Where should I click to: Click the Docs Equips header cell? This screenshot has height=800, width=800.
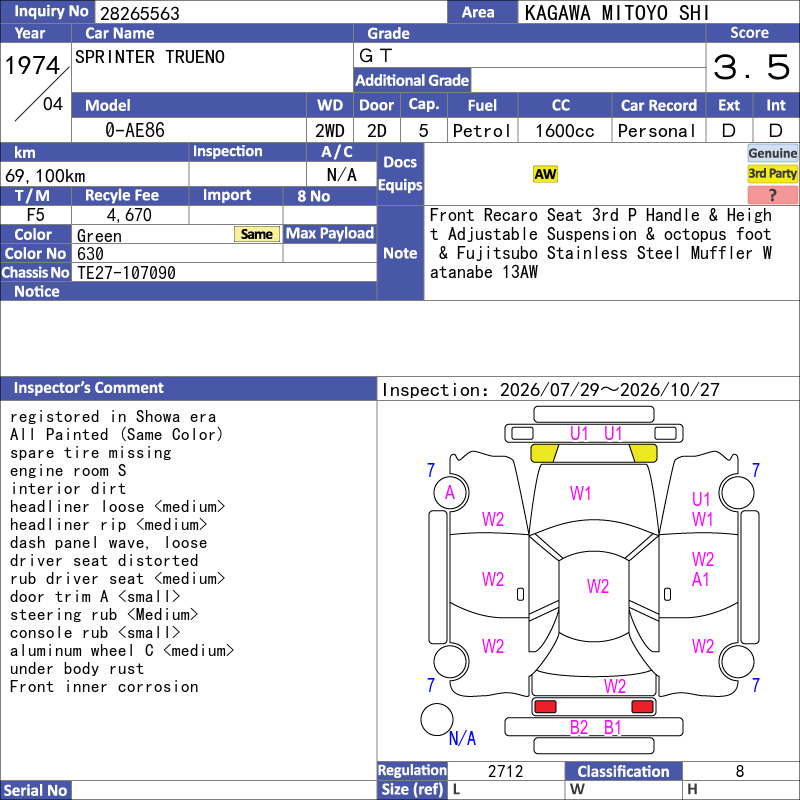400,173
